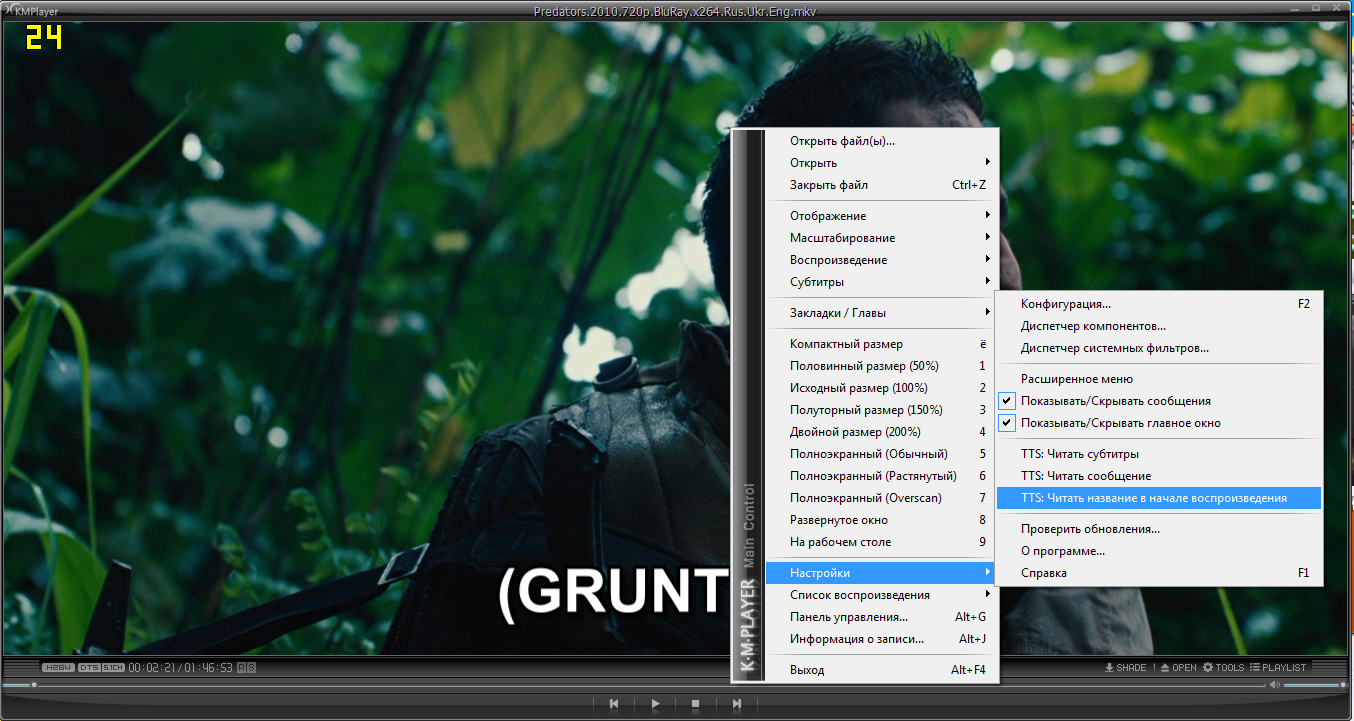
Task: Click the SHADE button
Action: (1126, 667)
